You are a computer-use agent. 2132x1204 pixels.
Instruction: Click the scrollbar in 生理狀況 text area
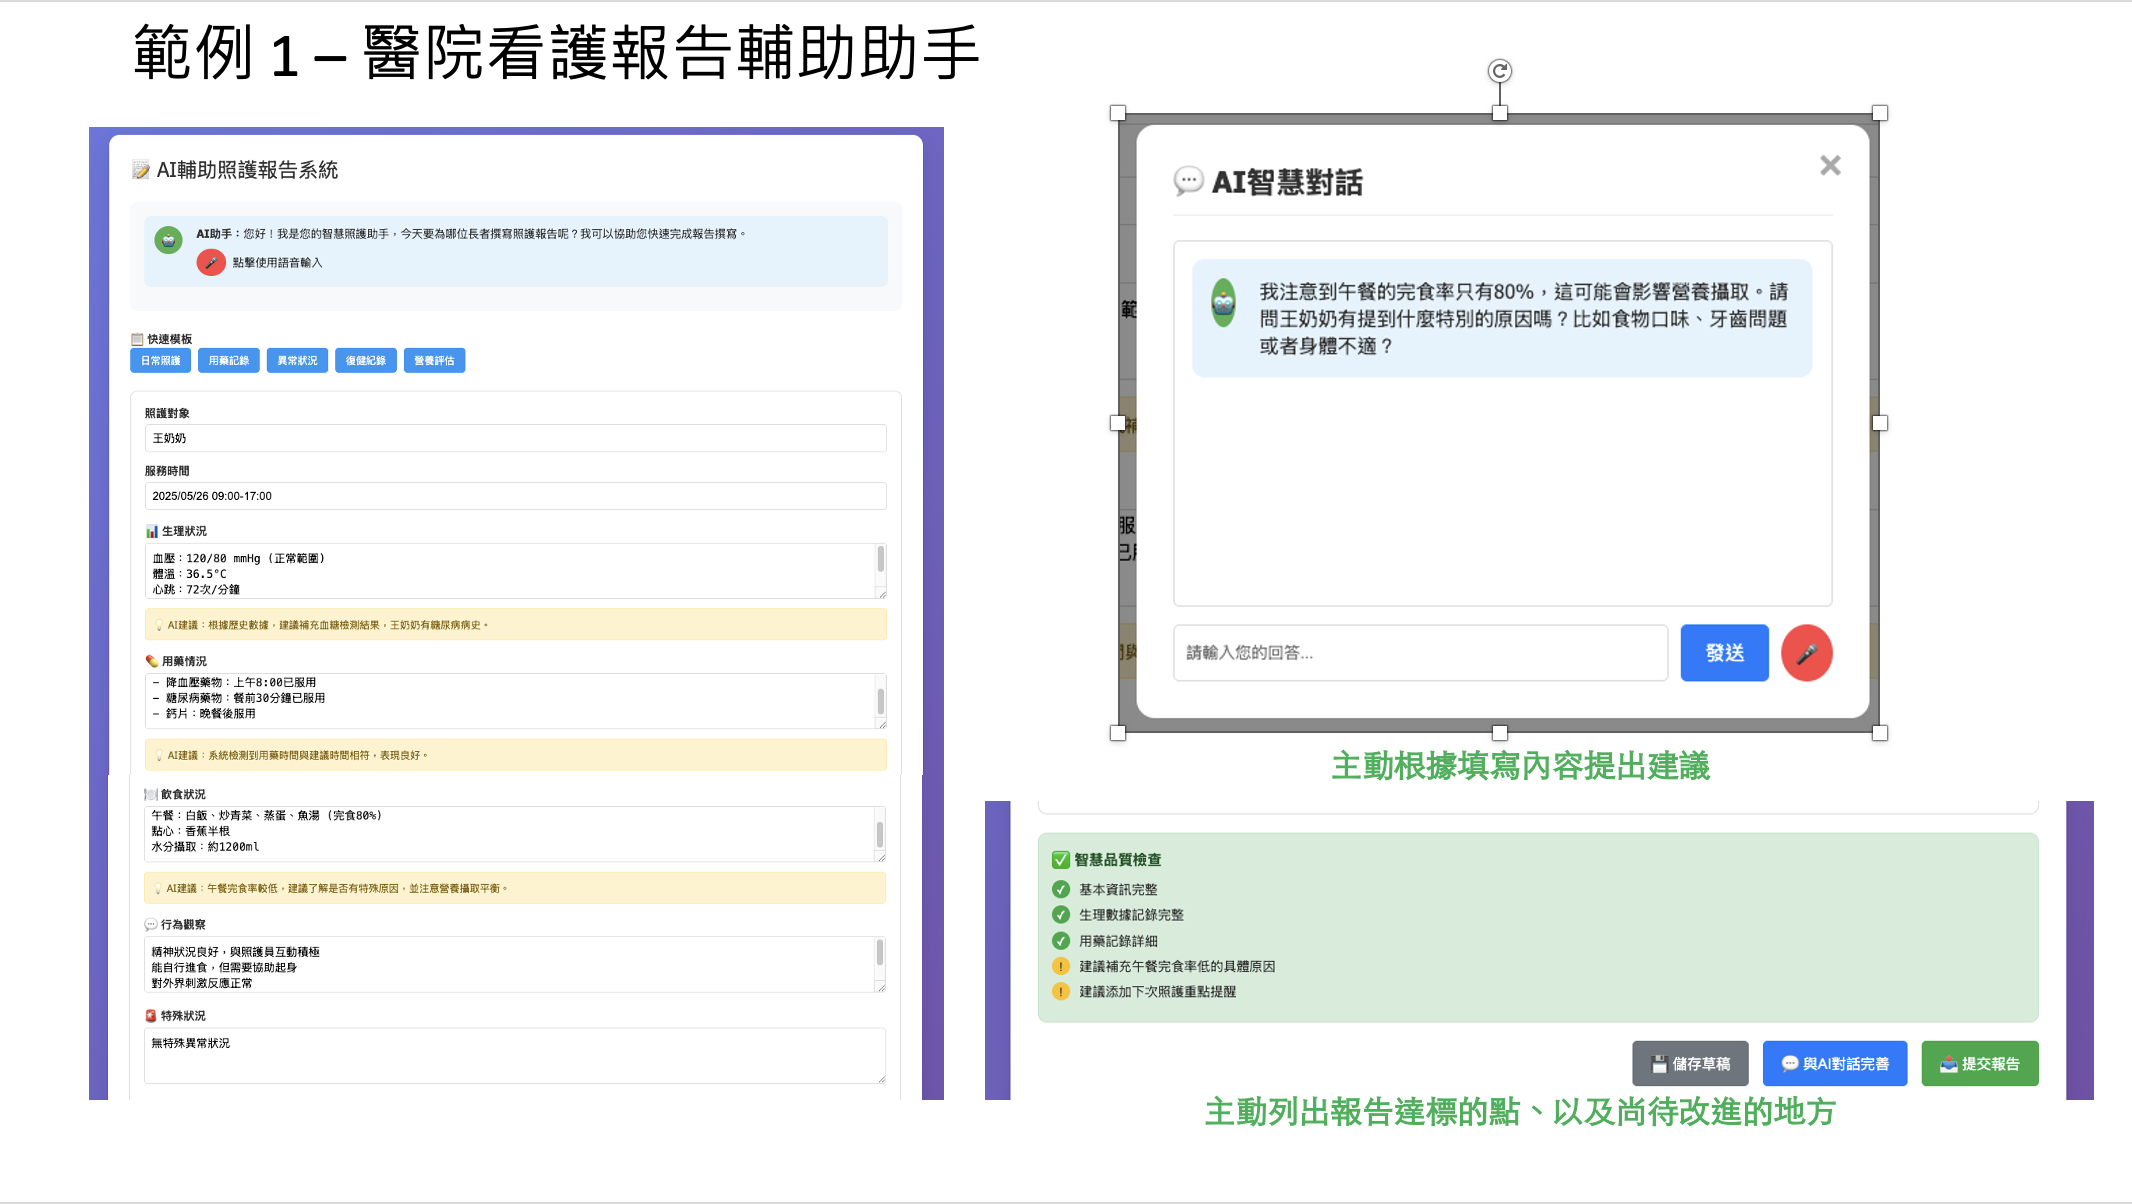pyautogui.click(x=880, y=559)
